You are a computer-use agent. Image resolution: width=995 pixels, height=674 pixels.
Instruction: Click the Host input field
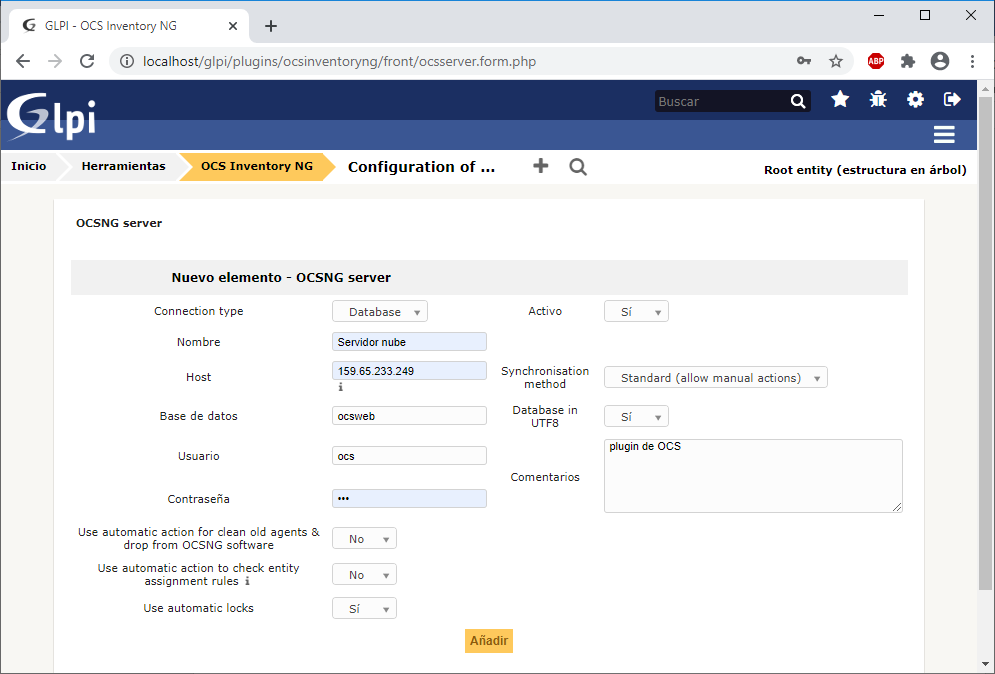pos(409,371)
